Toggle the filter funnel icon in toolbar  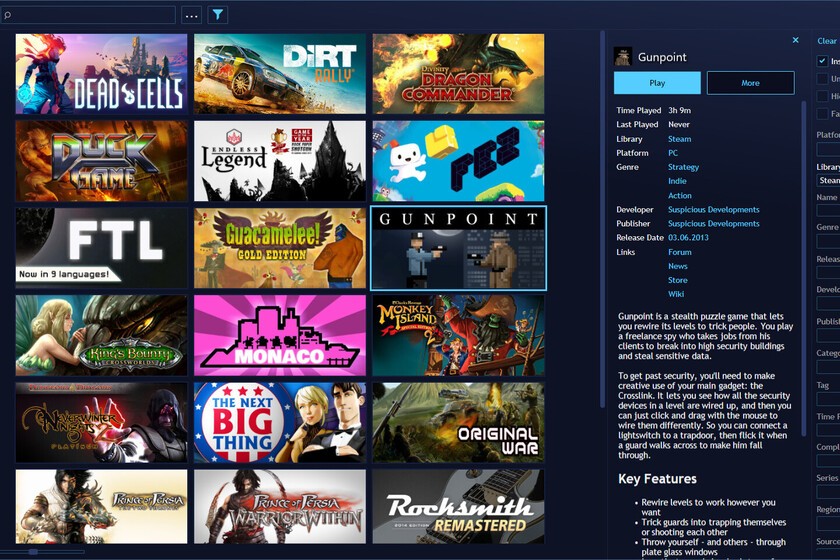click(218, 15)
